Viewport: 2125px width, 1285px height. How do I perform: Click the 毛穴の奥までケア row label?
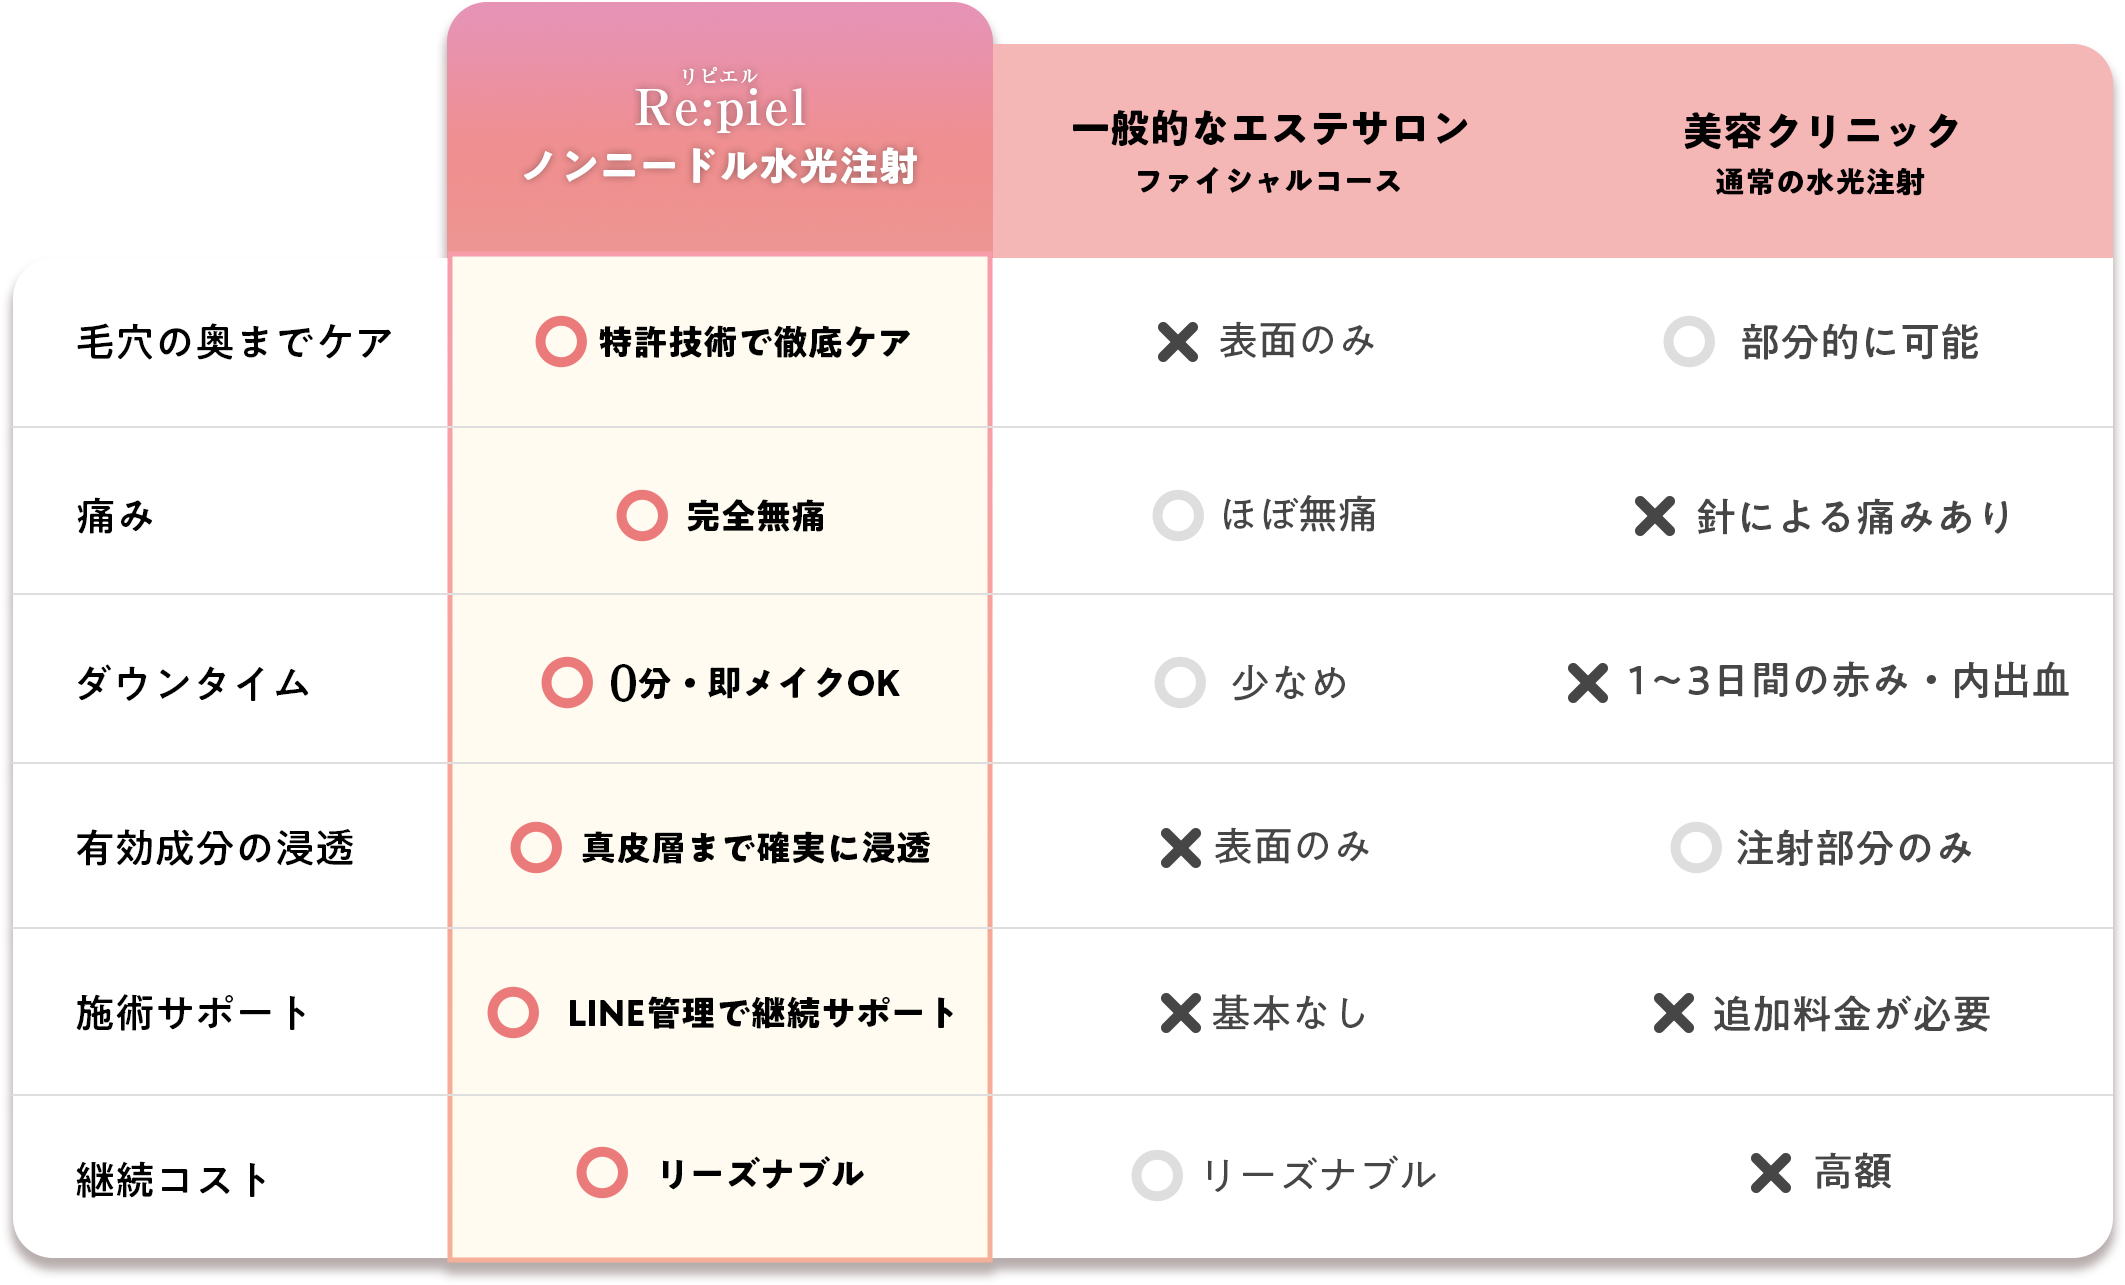[x=235, y=342]
